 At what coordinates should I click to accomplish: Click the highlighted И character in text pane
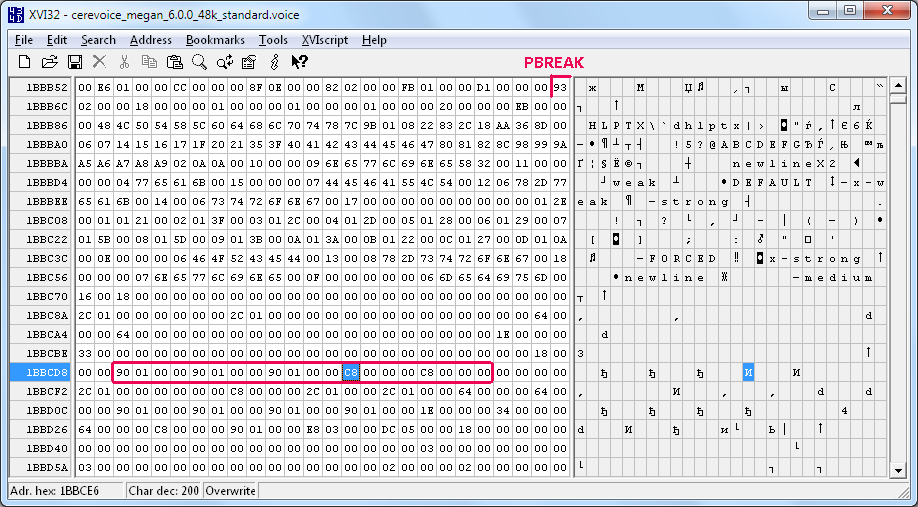(x=748, y=372)
